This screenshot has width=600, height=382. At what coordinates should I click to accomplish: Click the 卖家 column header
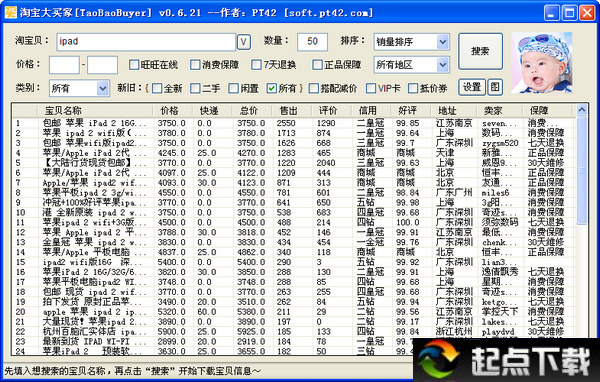coord(499,111)
